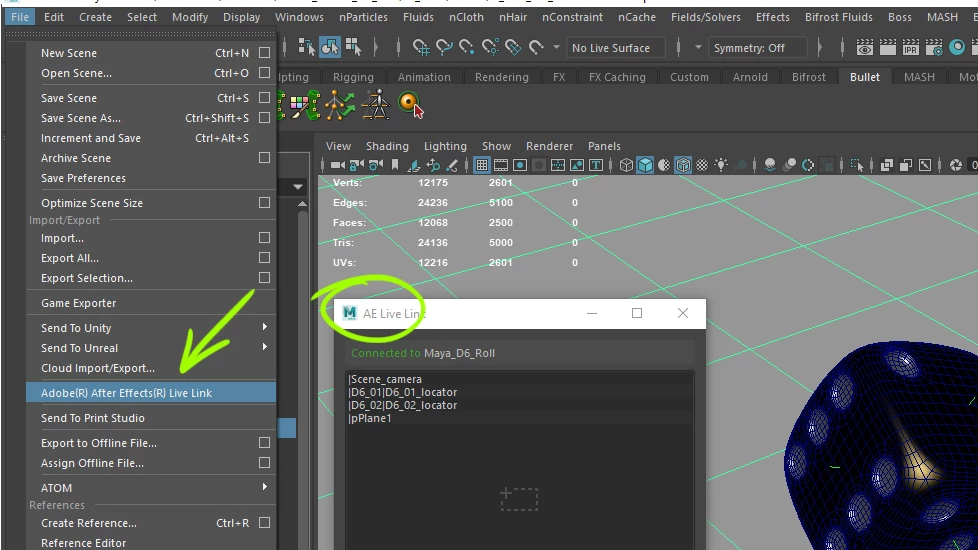978x550 pixels.
Task: Click the use all lights bulb icon
Action: [721, 165]
